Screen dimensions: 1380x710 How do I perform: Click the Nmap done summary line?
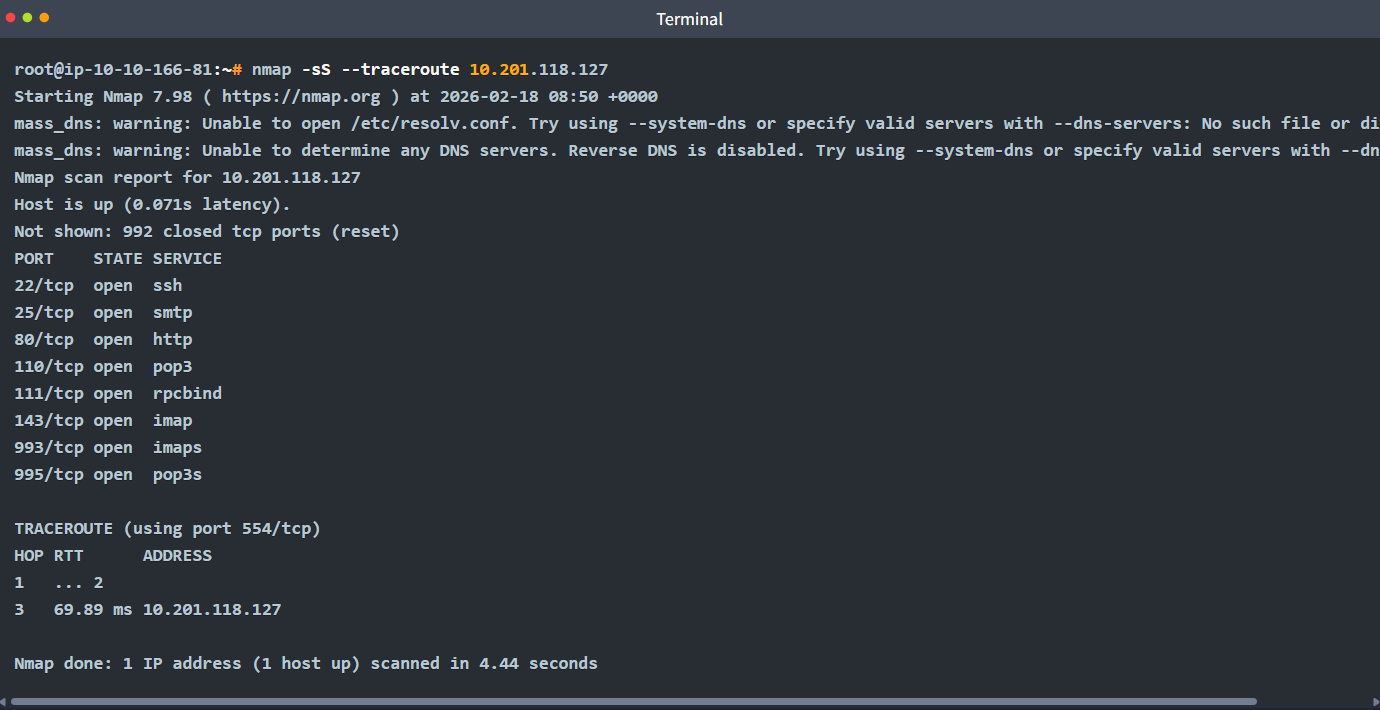[306, 664]
